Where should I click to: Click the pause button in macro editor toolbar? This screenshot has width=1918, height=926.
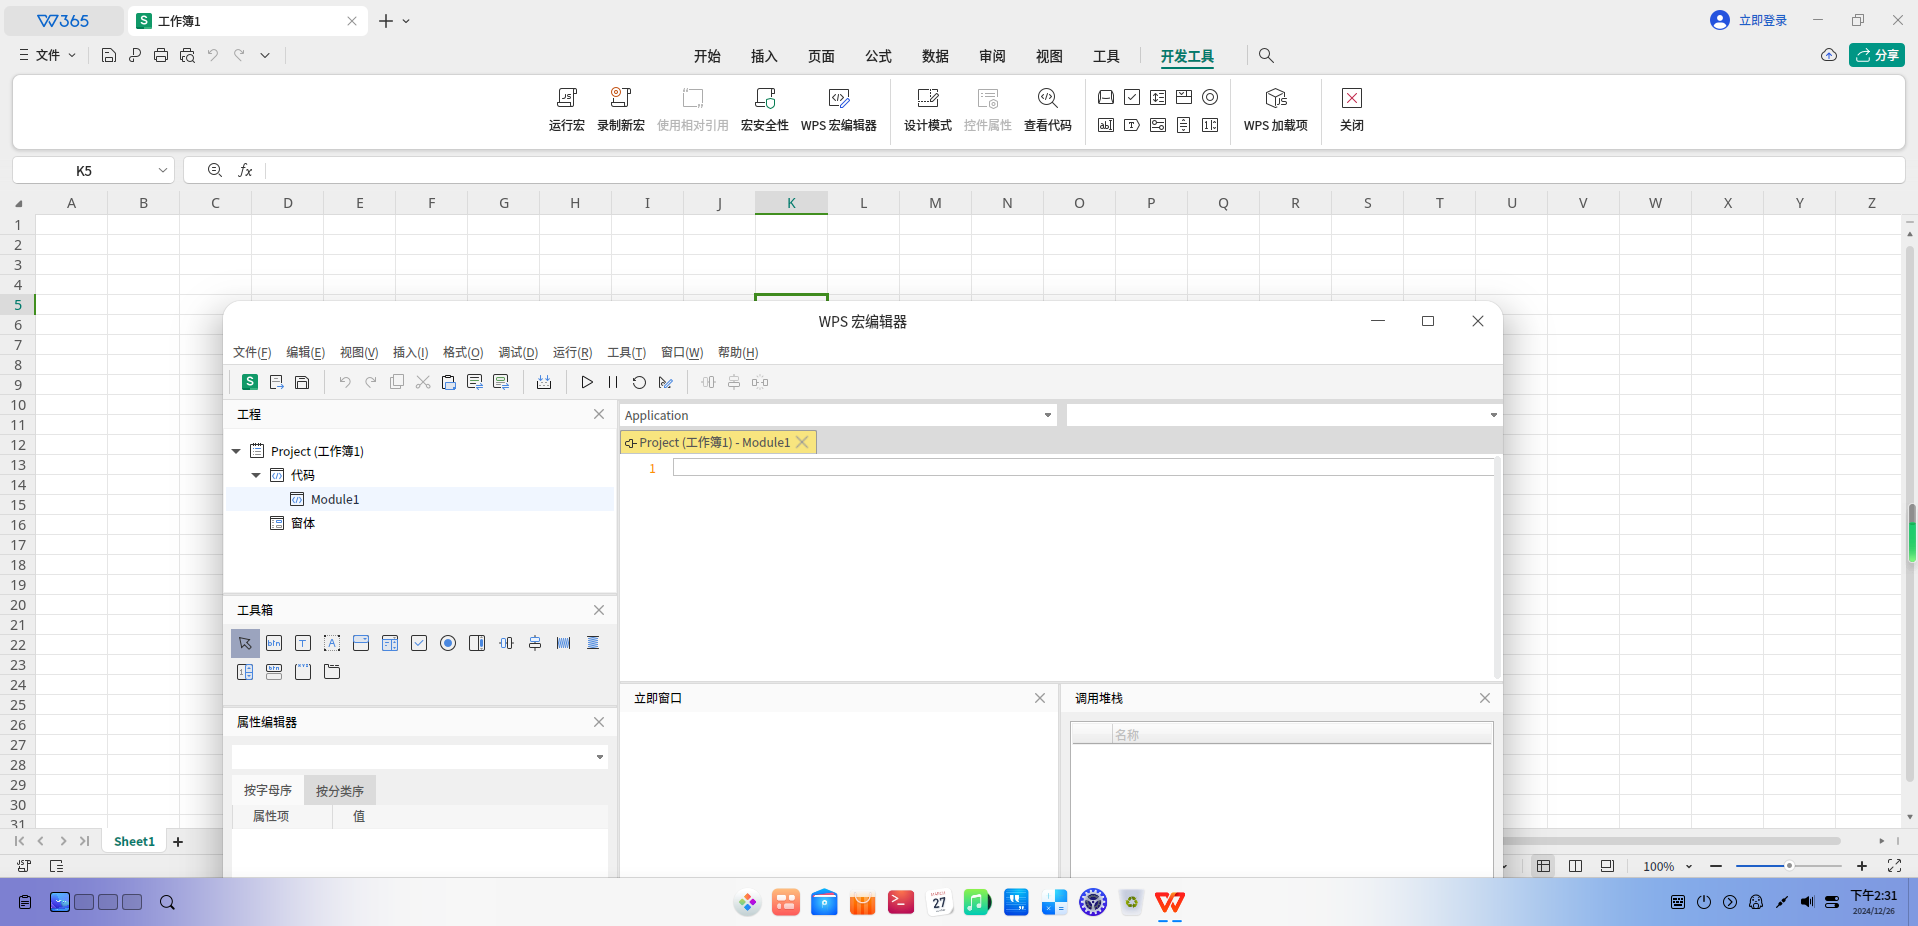[x=613, y=382]
